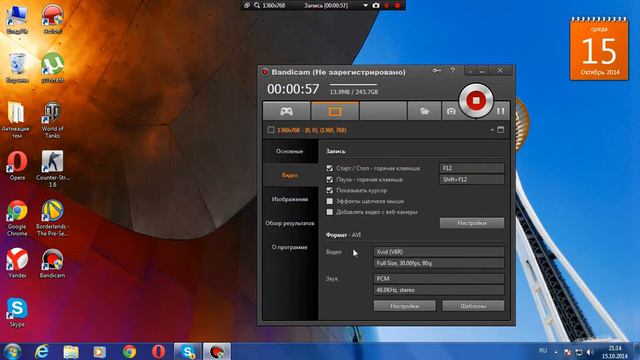Click the 48.0KHz, stereo field
This screenshot has width=640, height=360.
(x=439, y=290)
